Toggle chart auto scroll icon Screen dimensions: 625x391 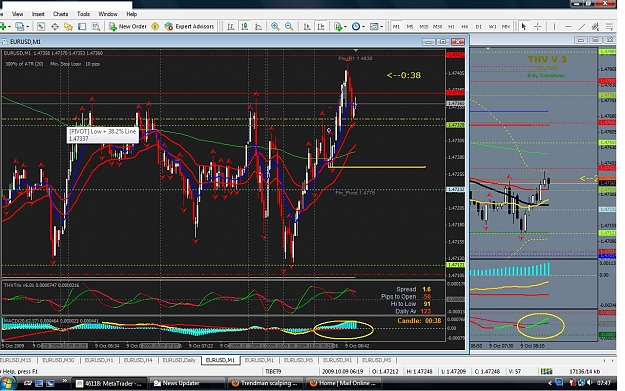click(307, 27)
